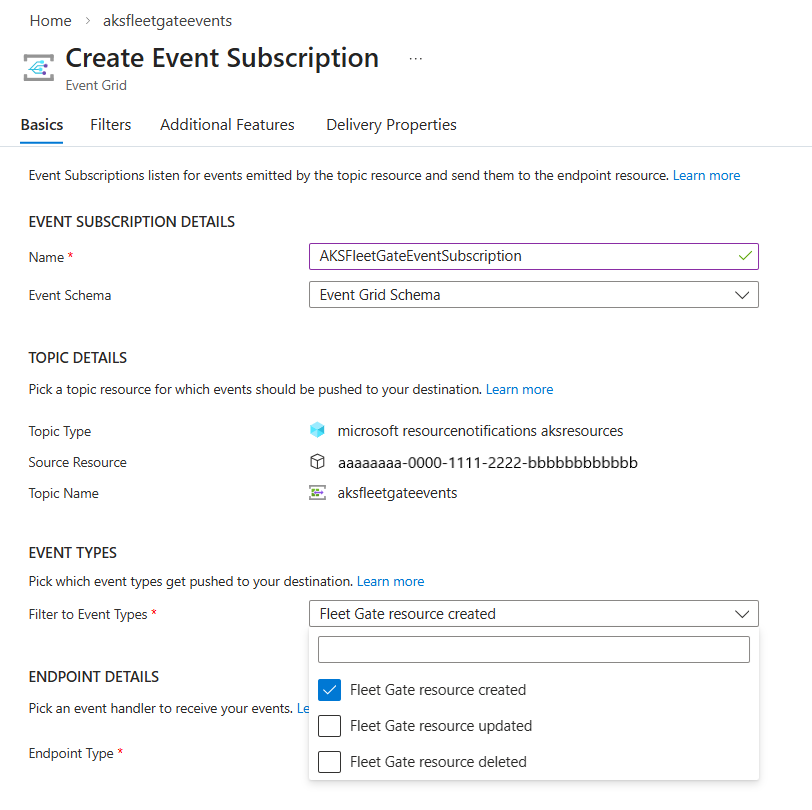The image size is (812, 810).
Task: Open the Additional Features tab
Action: [227, 125]
